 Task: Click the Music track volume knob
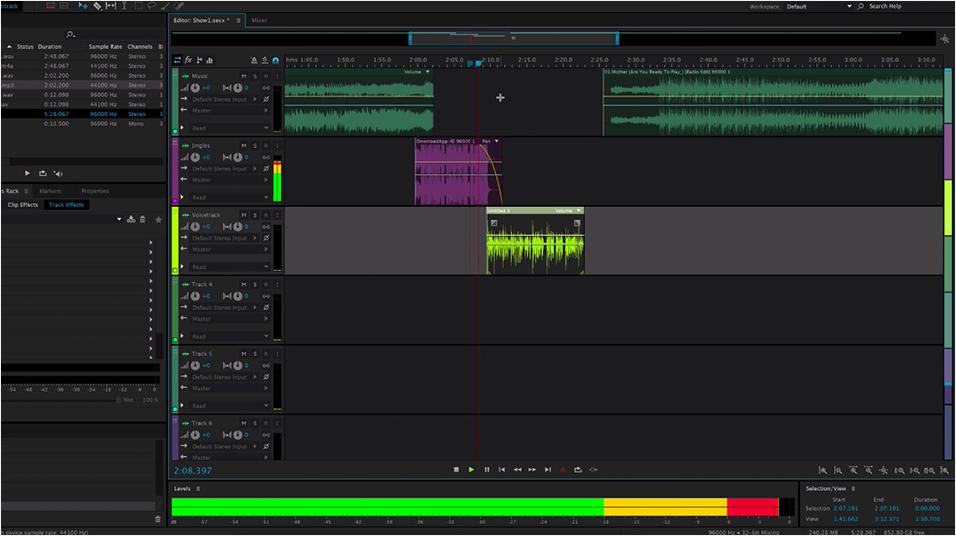[194, 88]
